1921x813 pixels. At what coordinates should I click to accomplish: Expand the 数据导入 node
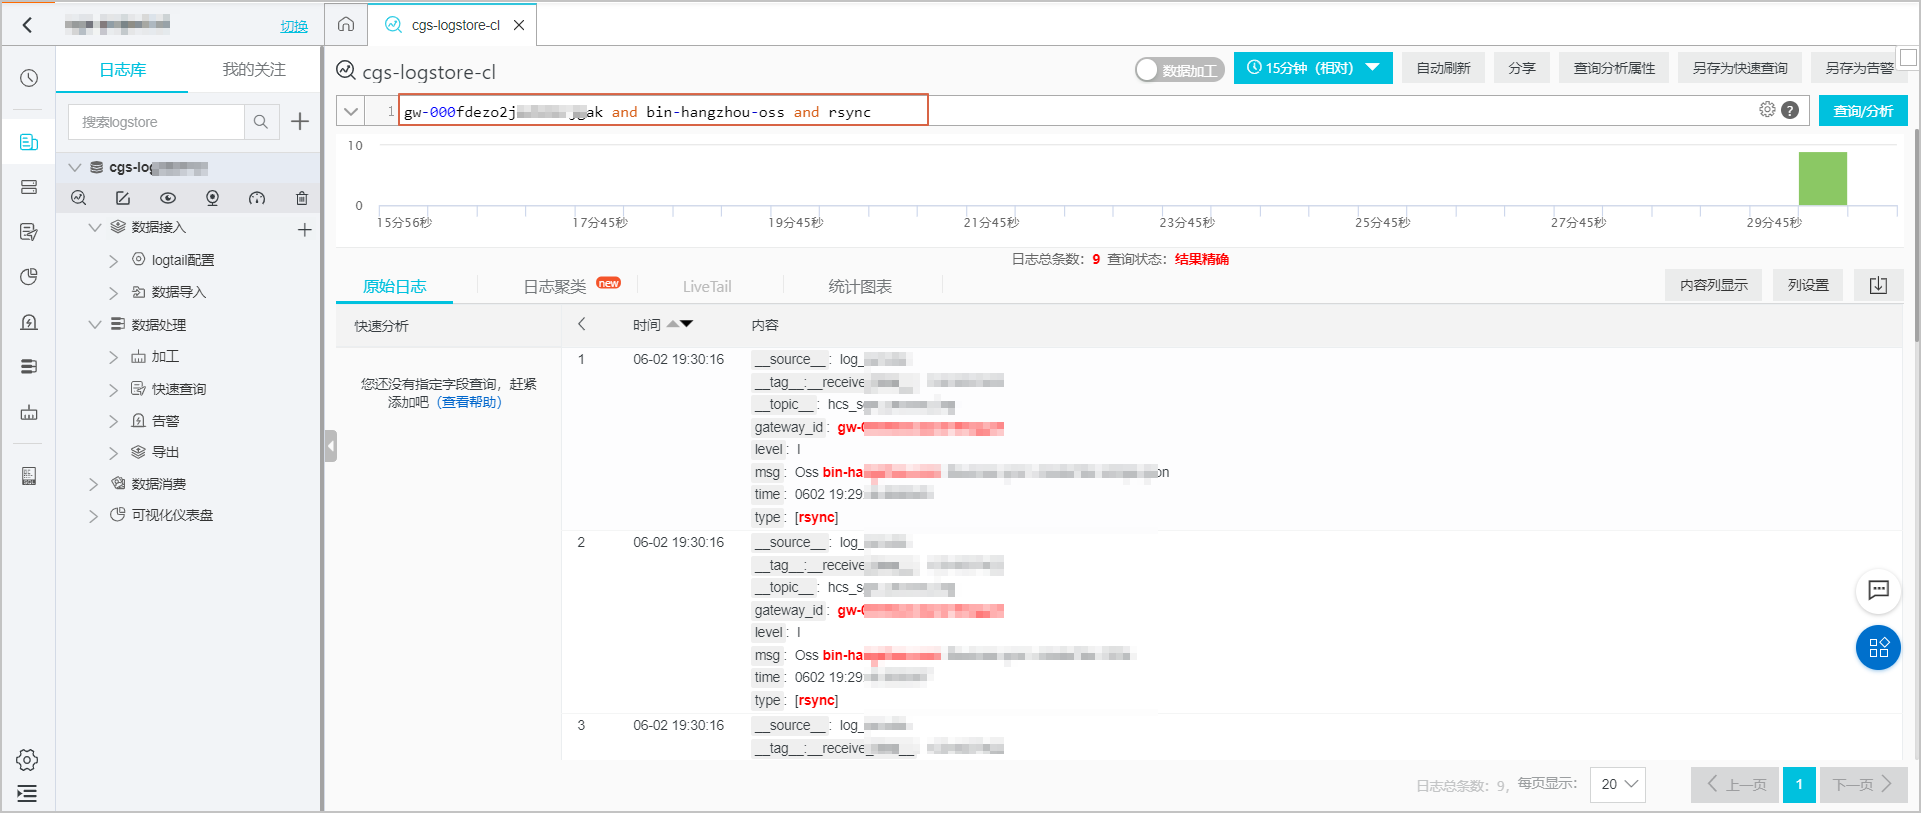(113, 292)
